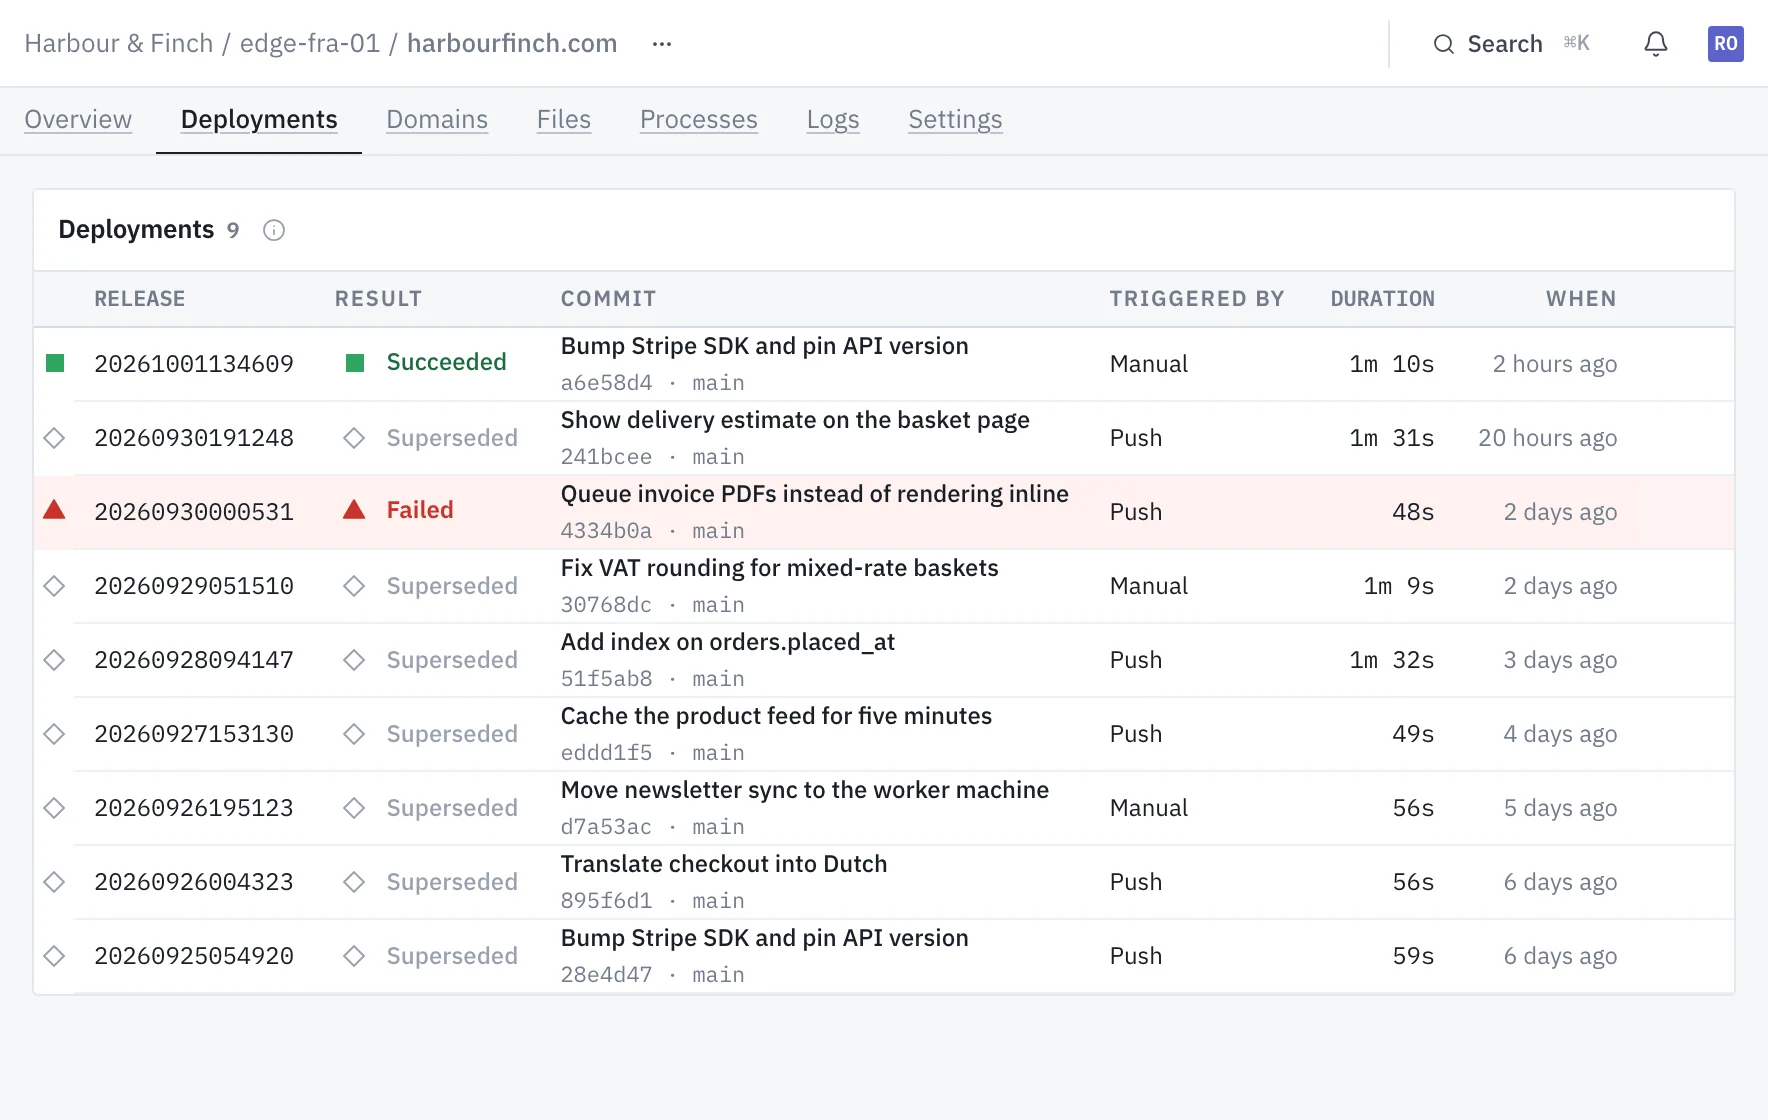View the Logs tab
Image resolution: width=1768 pixels, height=1120 pixels.
(833, 119)
